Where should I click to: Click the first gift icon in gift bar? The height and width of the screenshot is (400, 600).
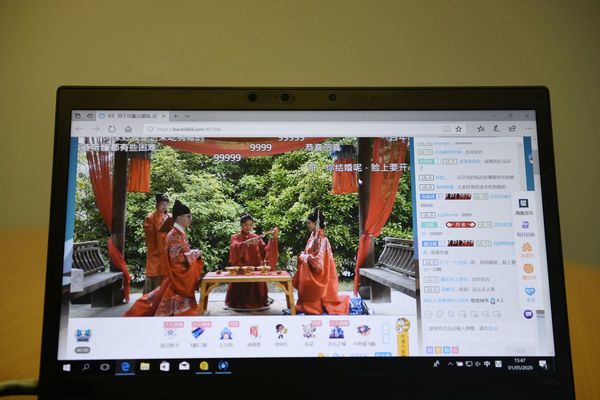(170, 333)
